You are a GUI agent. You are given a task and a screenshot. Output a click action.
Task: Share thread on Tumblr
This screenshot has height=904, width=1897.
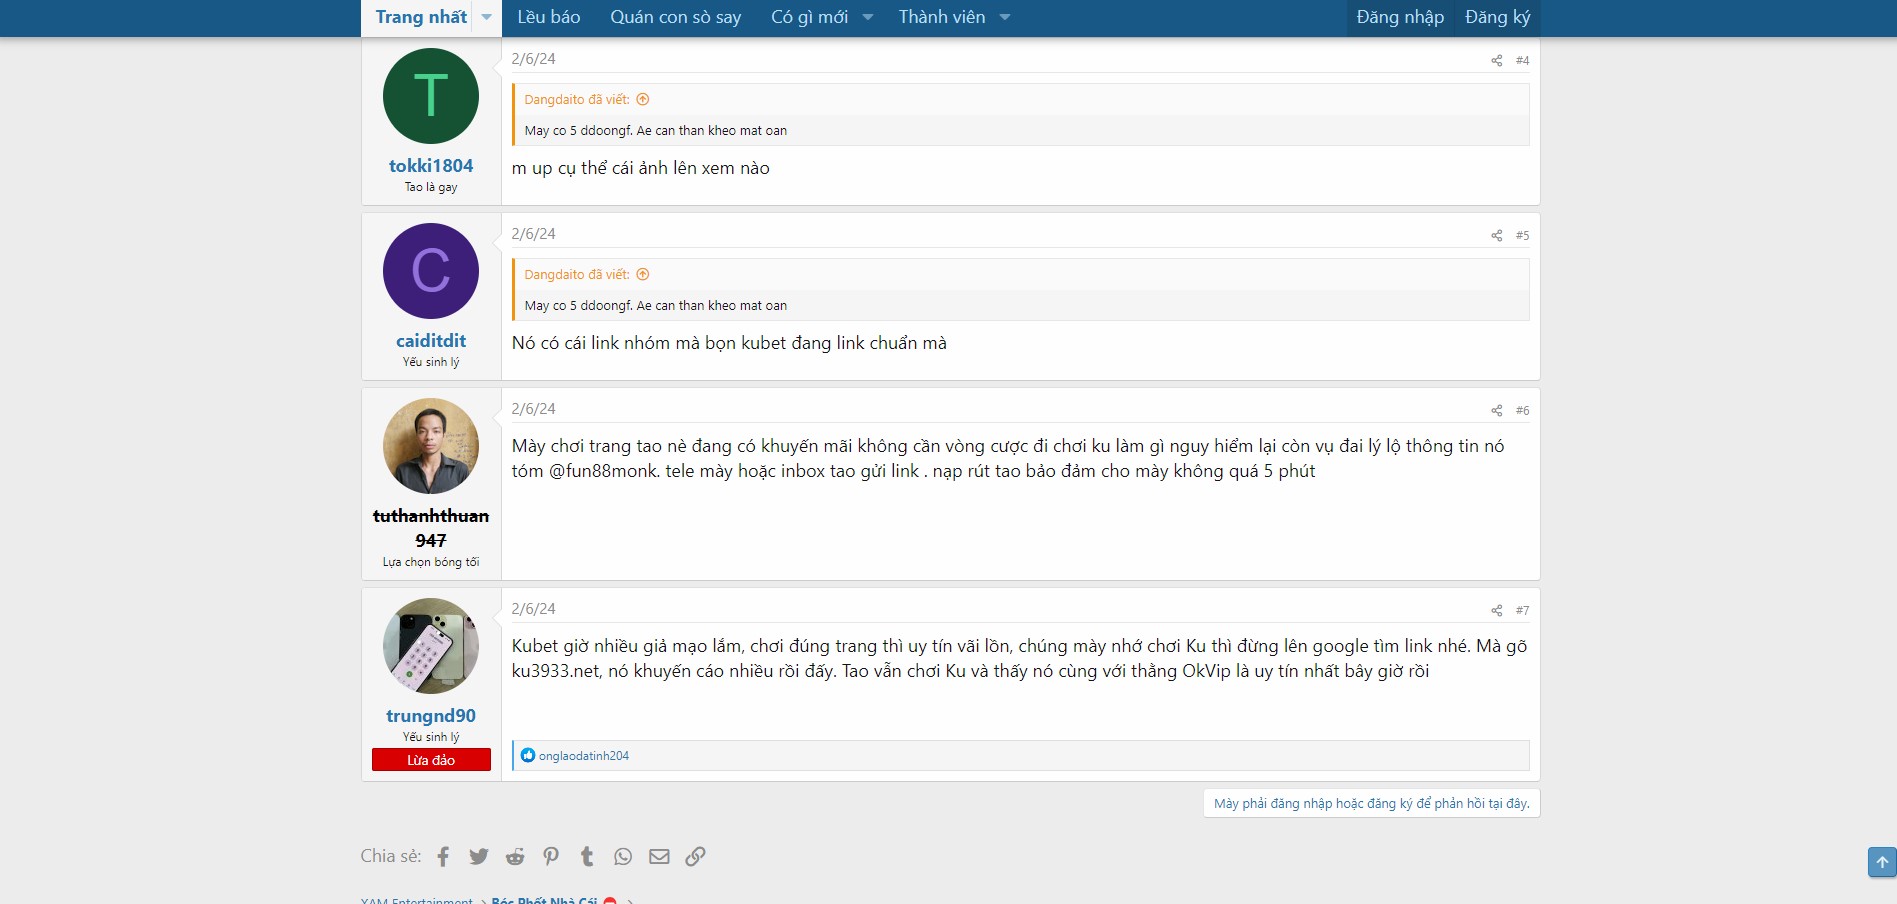click(x=587, y=856)
